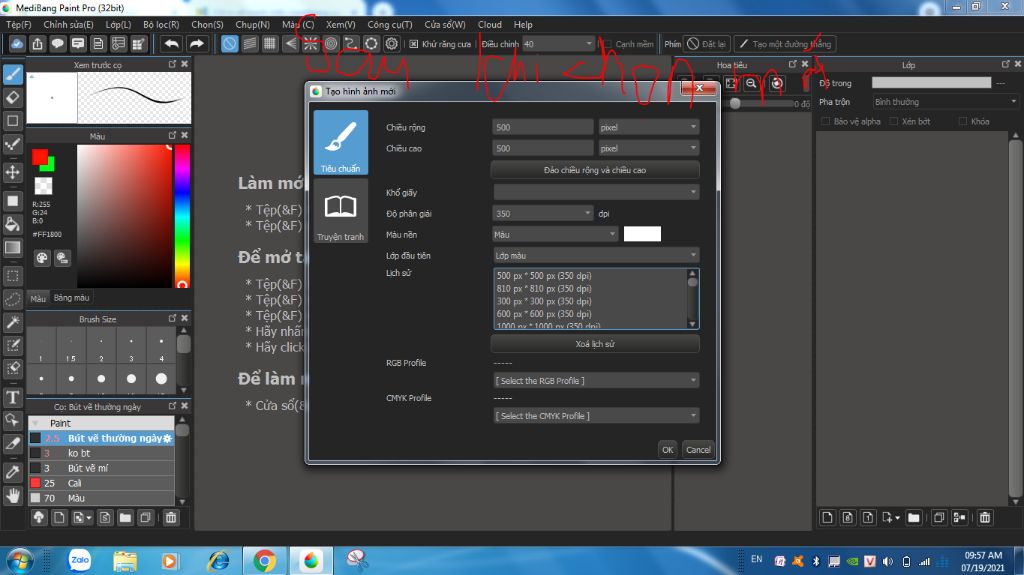The width and height of the screenshot is (1024, 575).
Task: Select the Move tool
Action: tap(12, 172)
